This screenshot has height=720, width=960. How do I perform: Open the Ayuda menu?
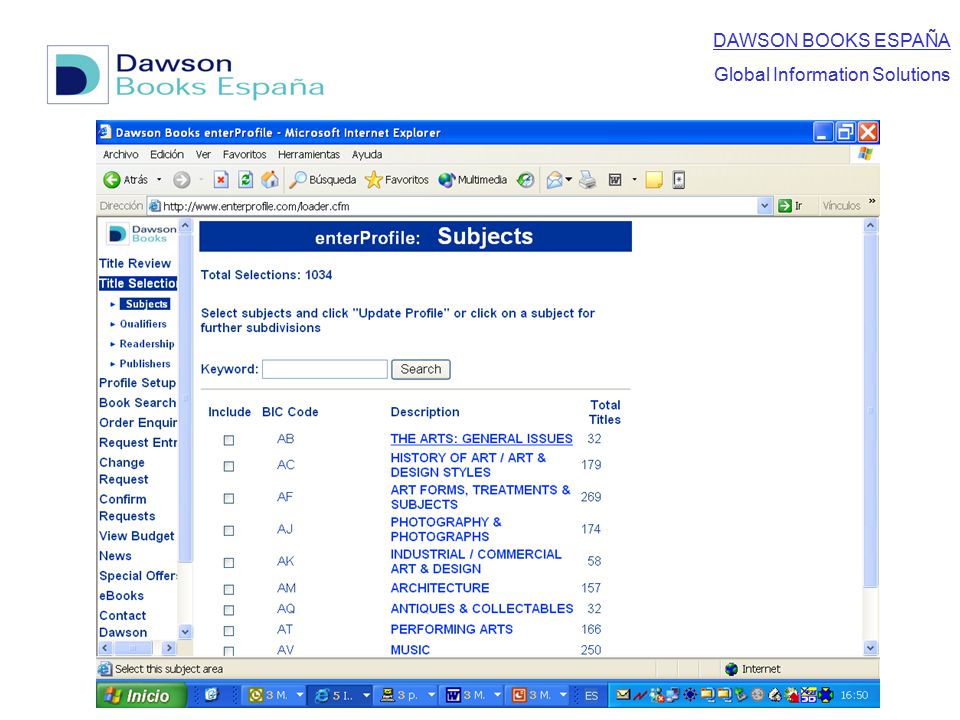pos(367,154)
